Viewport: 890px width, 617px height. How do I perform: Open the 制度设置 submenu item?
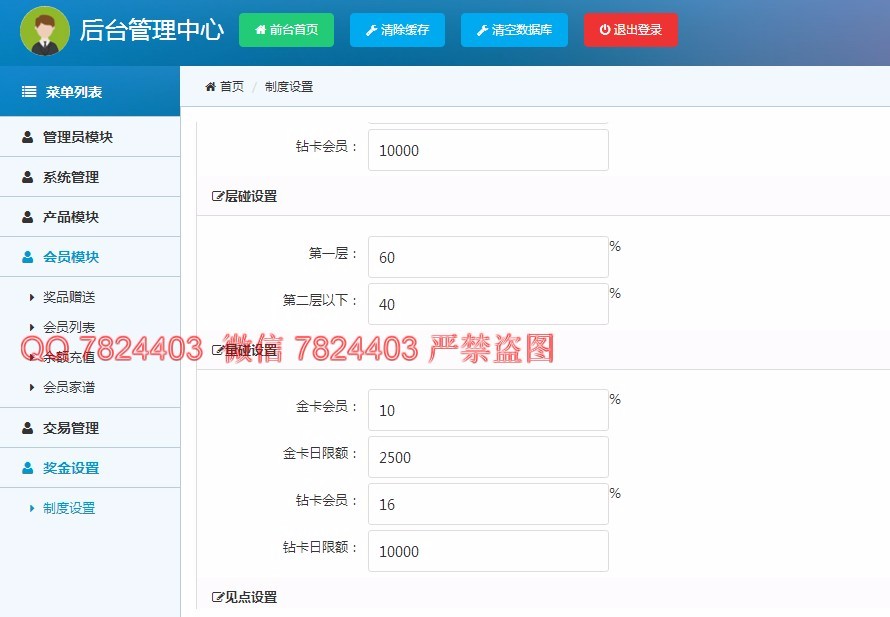(x=69, y=508)
